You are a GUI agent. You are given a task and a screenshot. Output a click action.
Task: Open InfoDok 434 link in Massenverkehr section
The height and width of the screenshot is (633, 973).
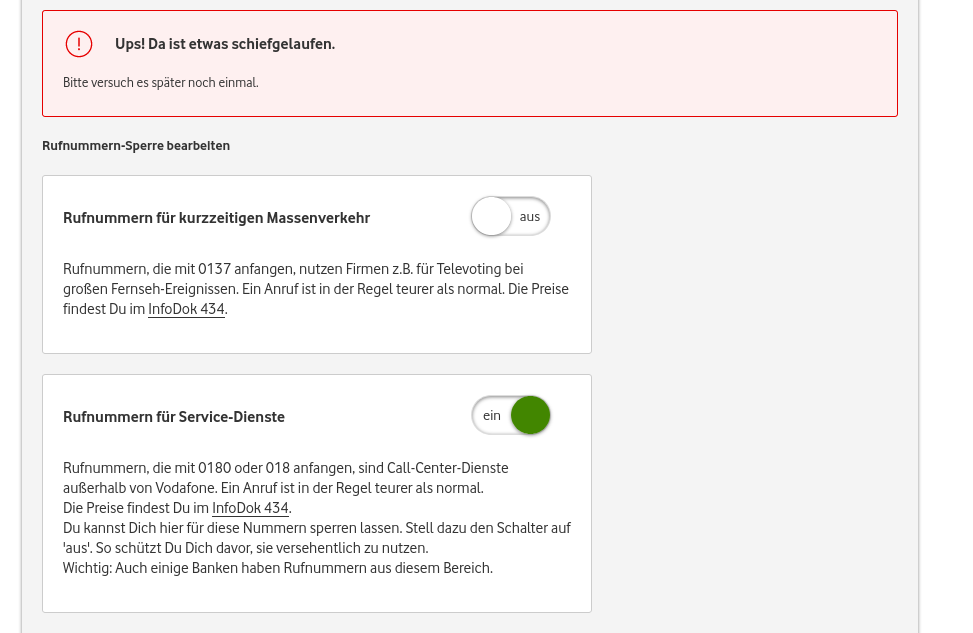pos(186,309)
